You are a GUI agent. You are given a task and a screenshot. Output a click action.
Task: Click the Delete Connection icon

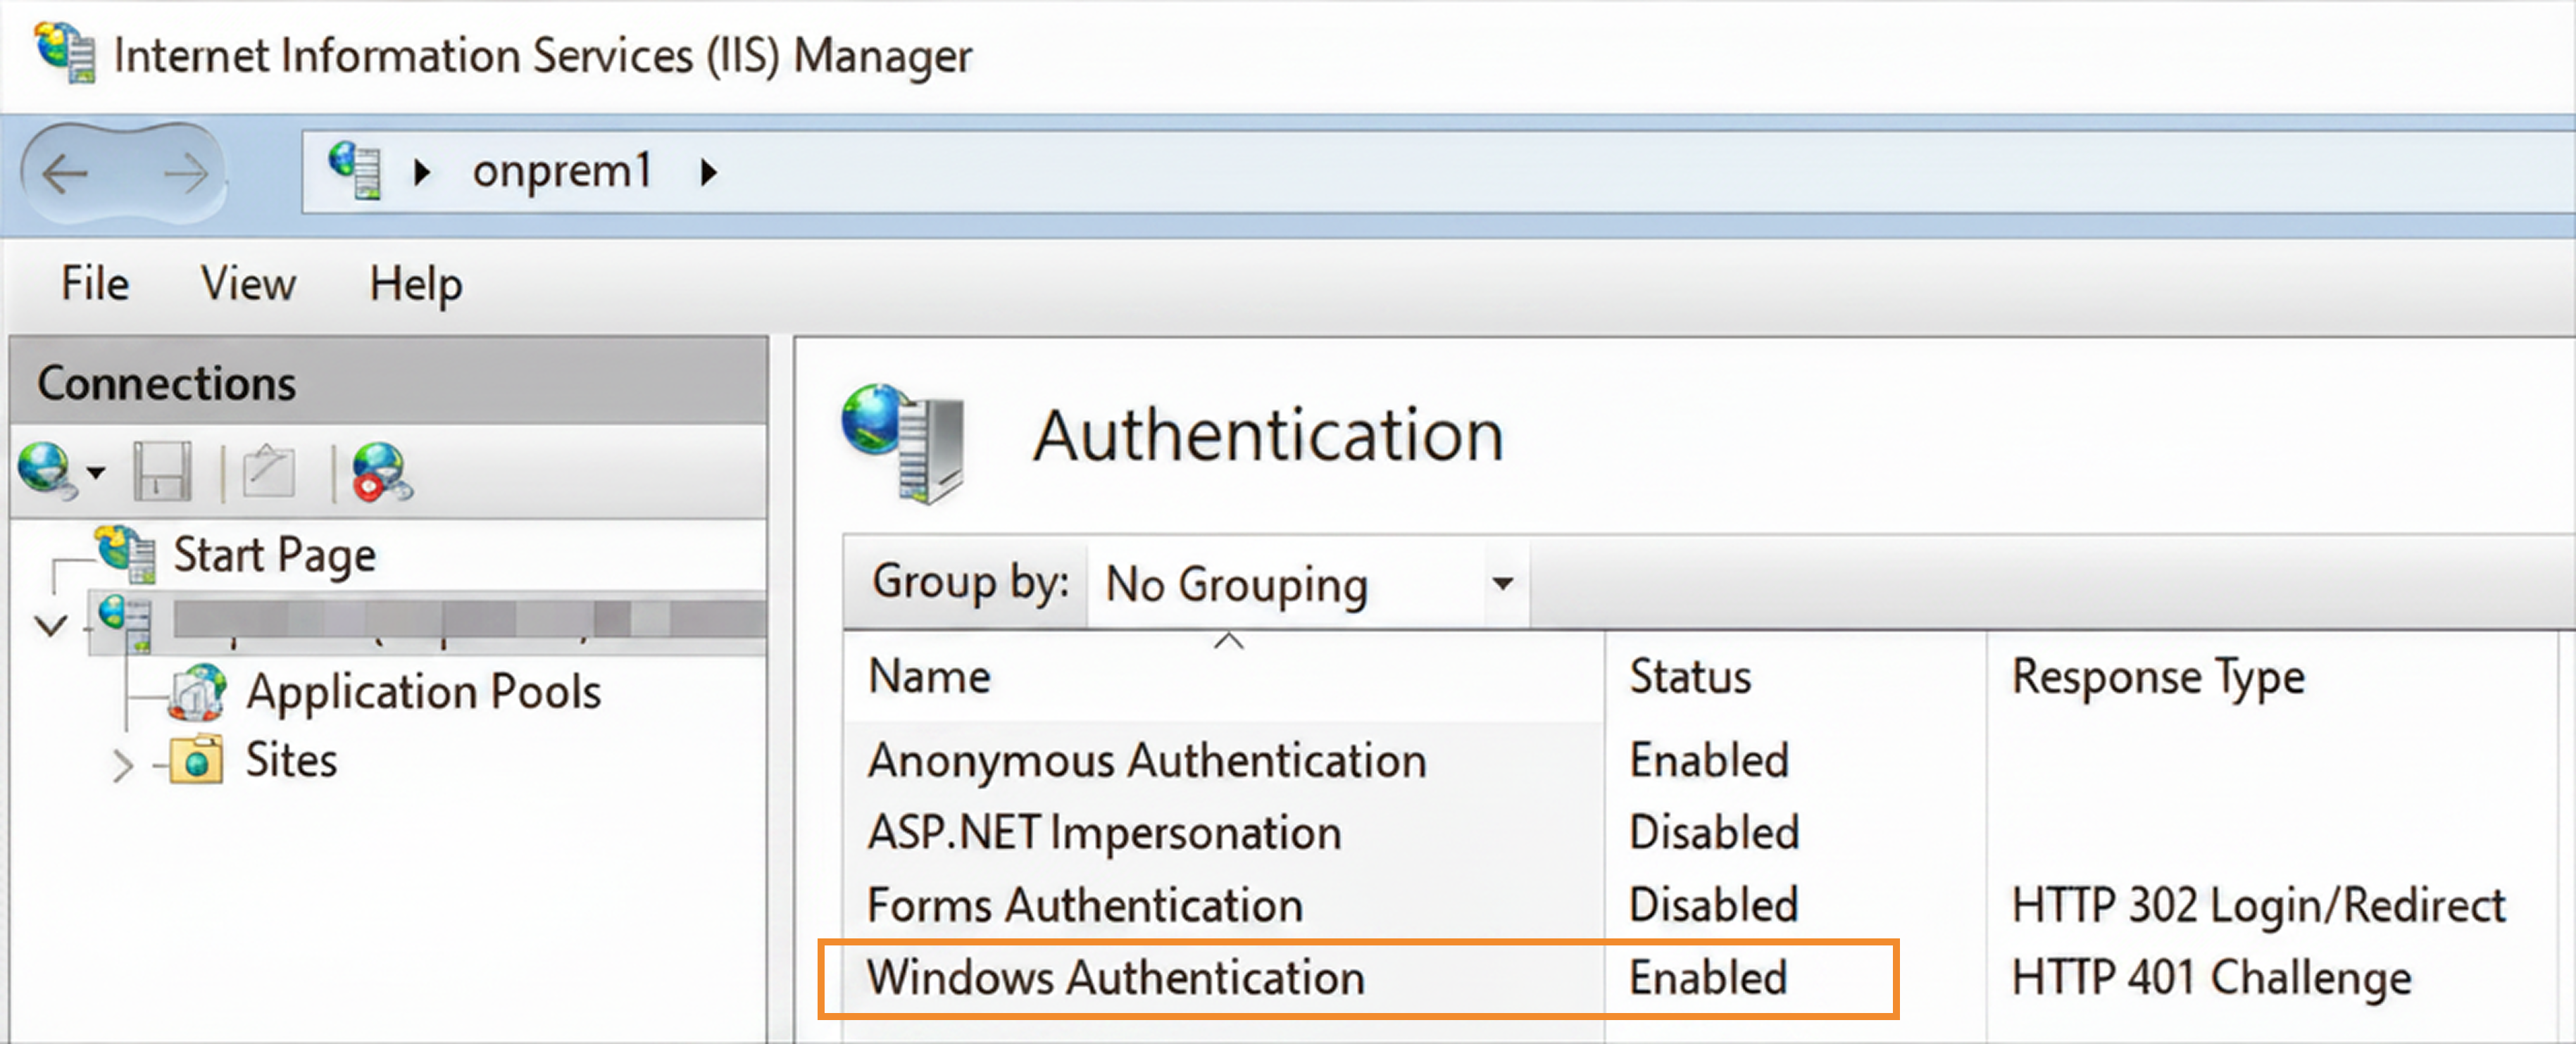(382, 471)
